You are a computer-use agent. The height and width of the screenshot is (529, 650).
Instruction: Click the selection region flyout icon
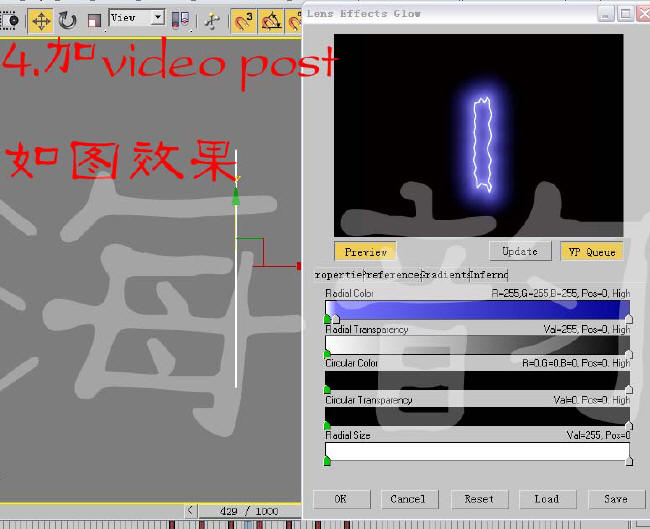(10, 20)
